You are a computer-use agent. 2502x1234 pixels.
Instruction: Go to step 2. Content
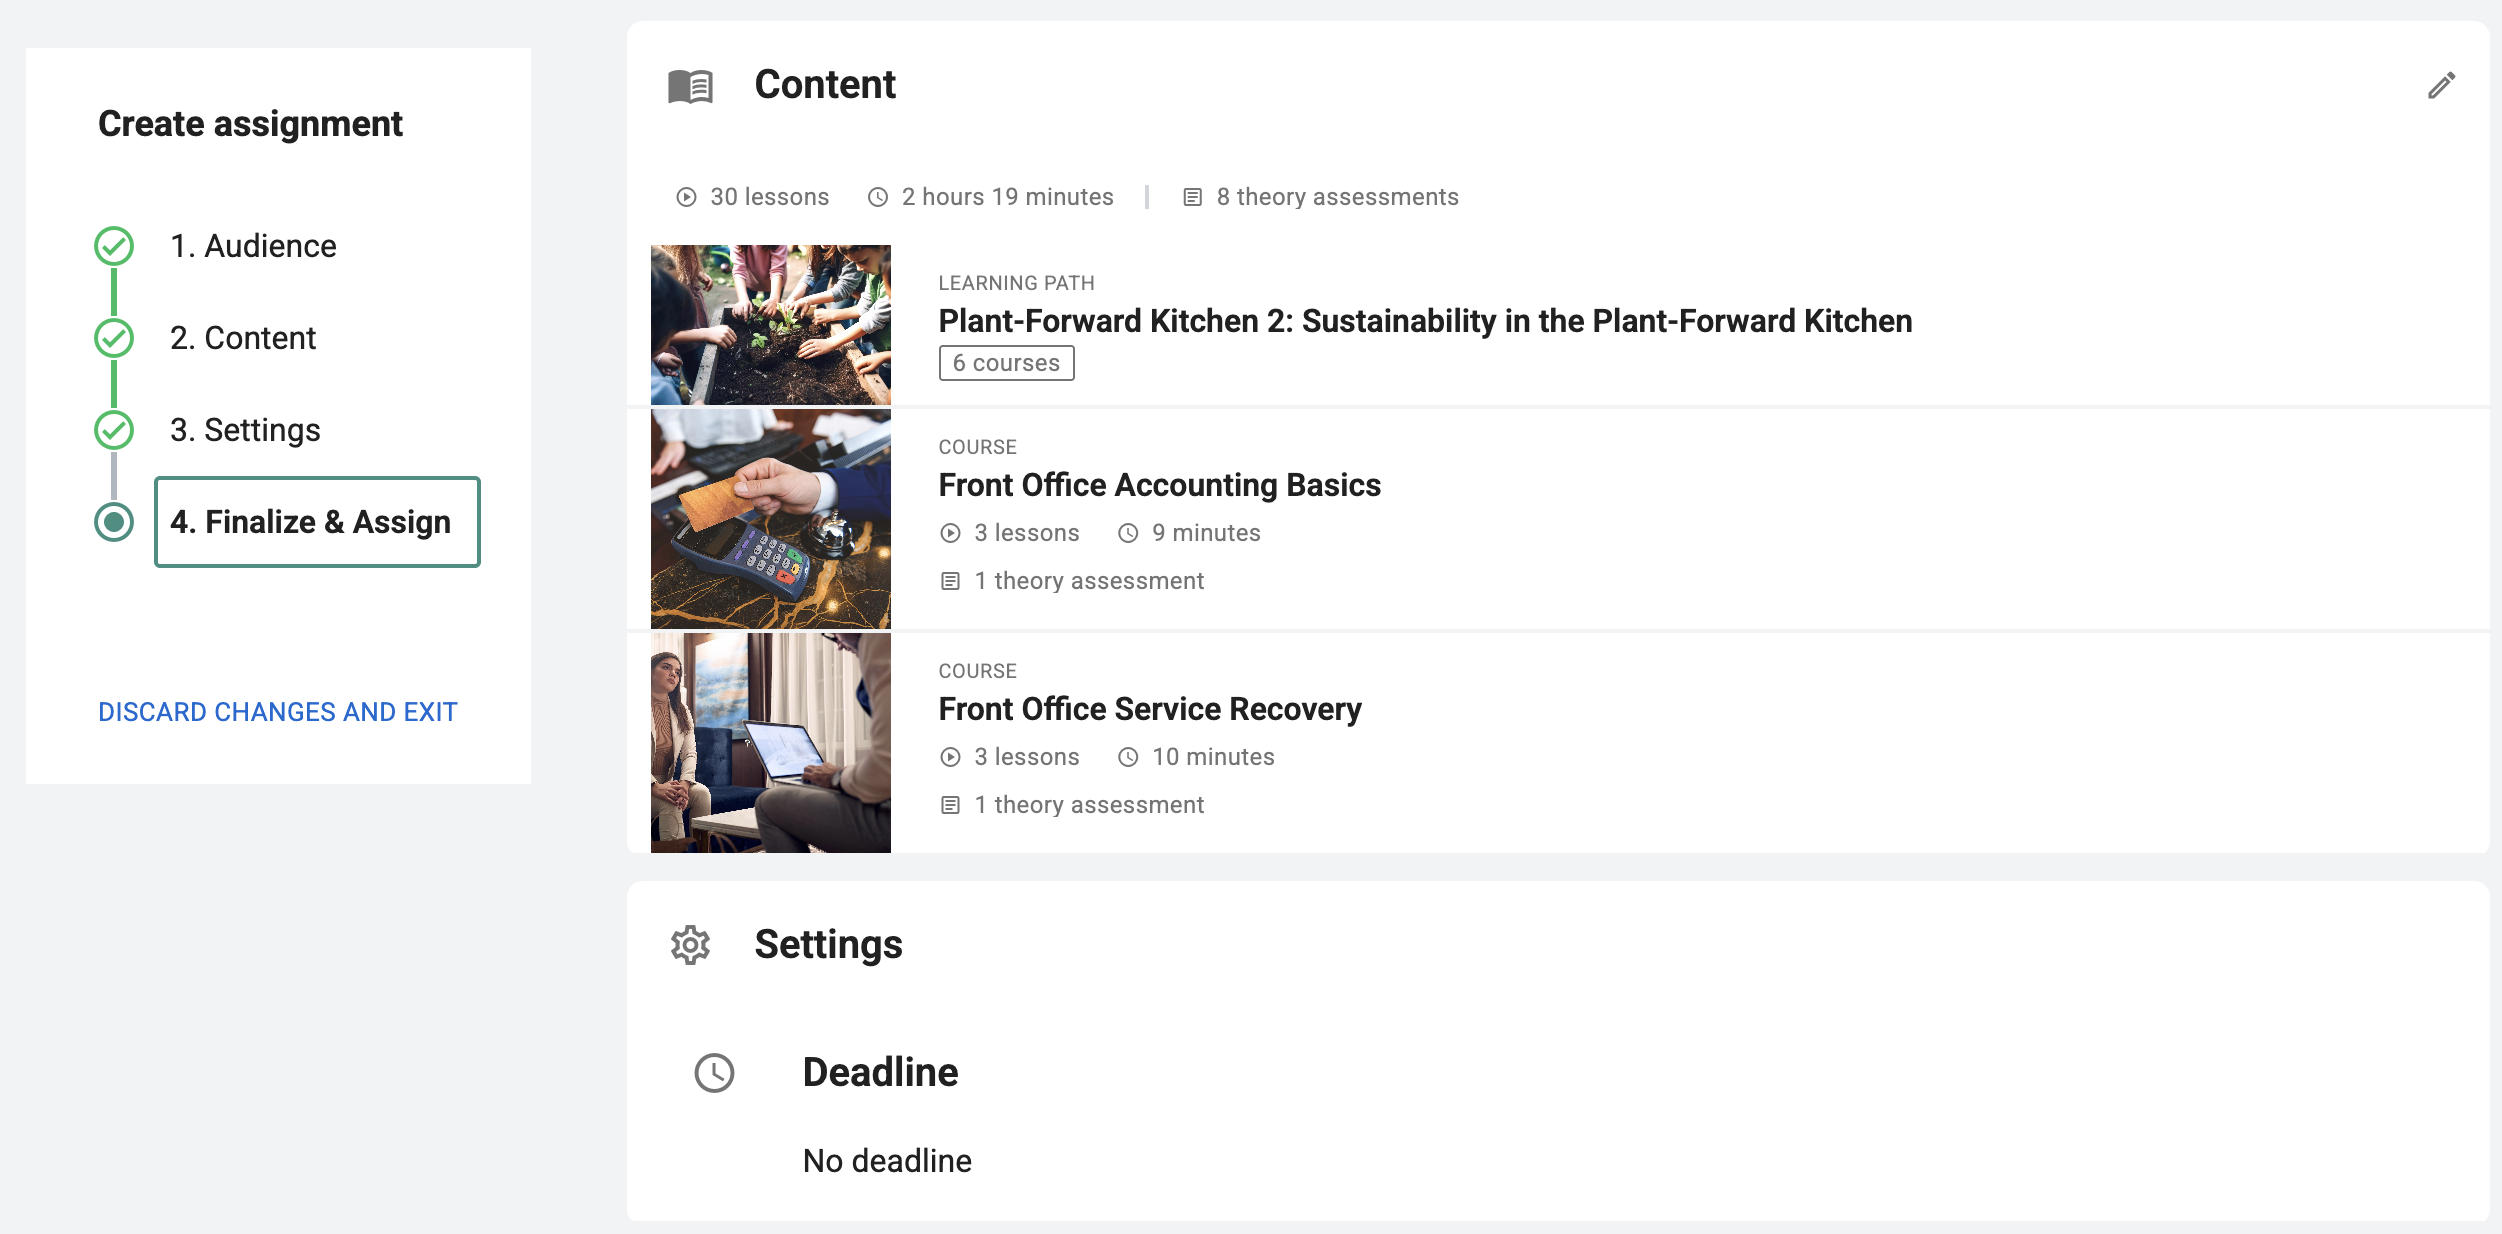pos(243,338)
